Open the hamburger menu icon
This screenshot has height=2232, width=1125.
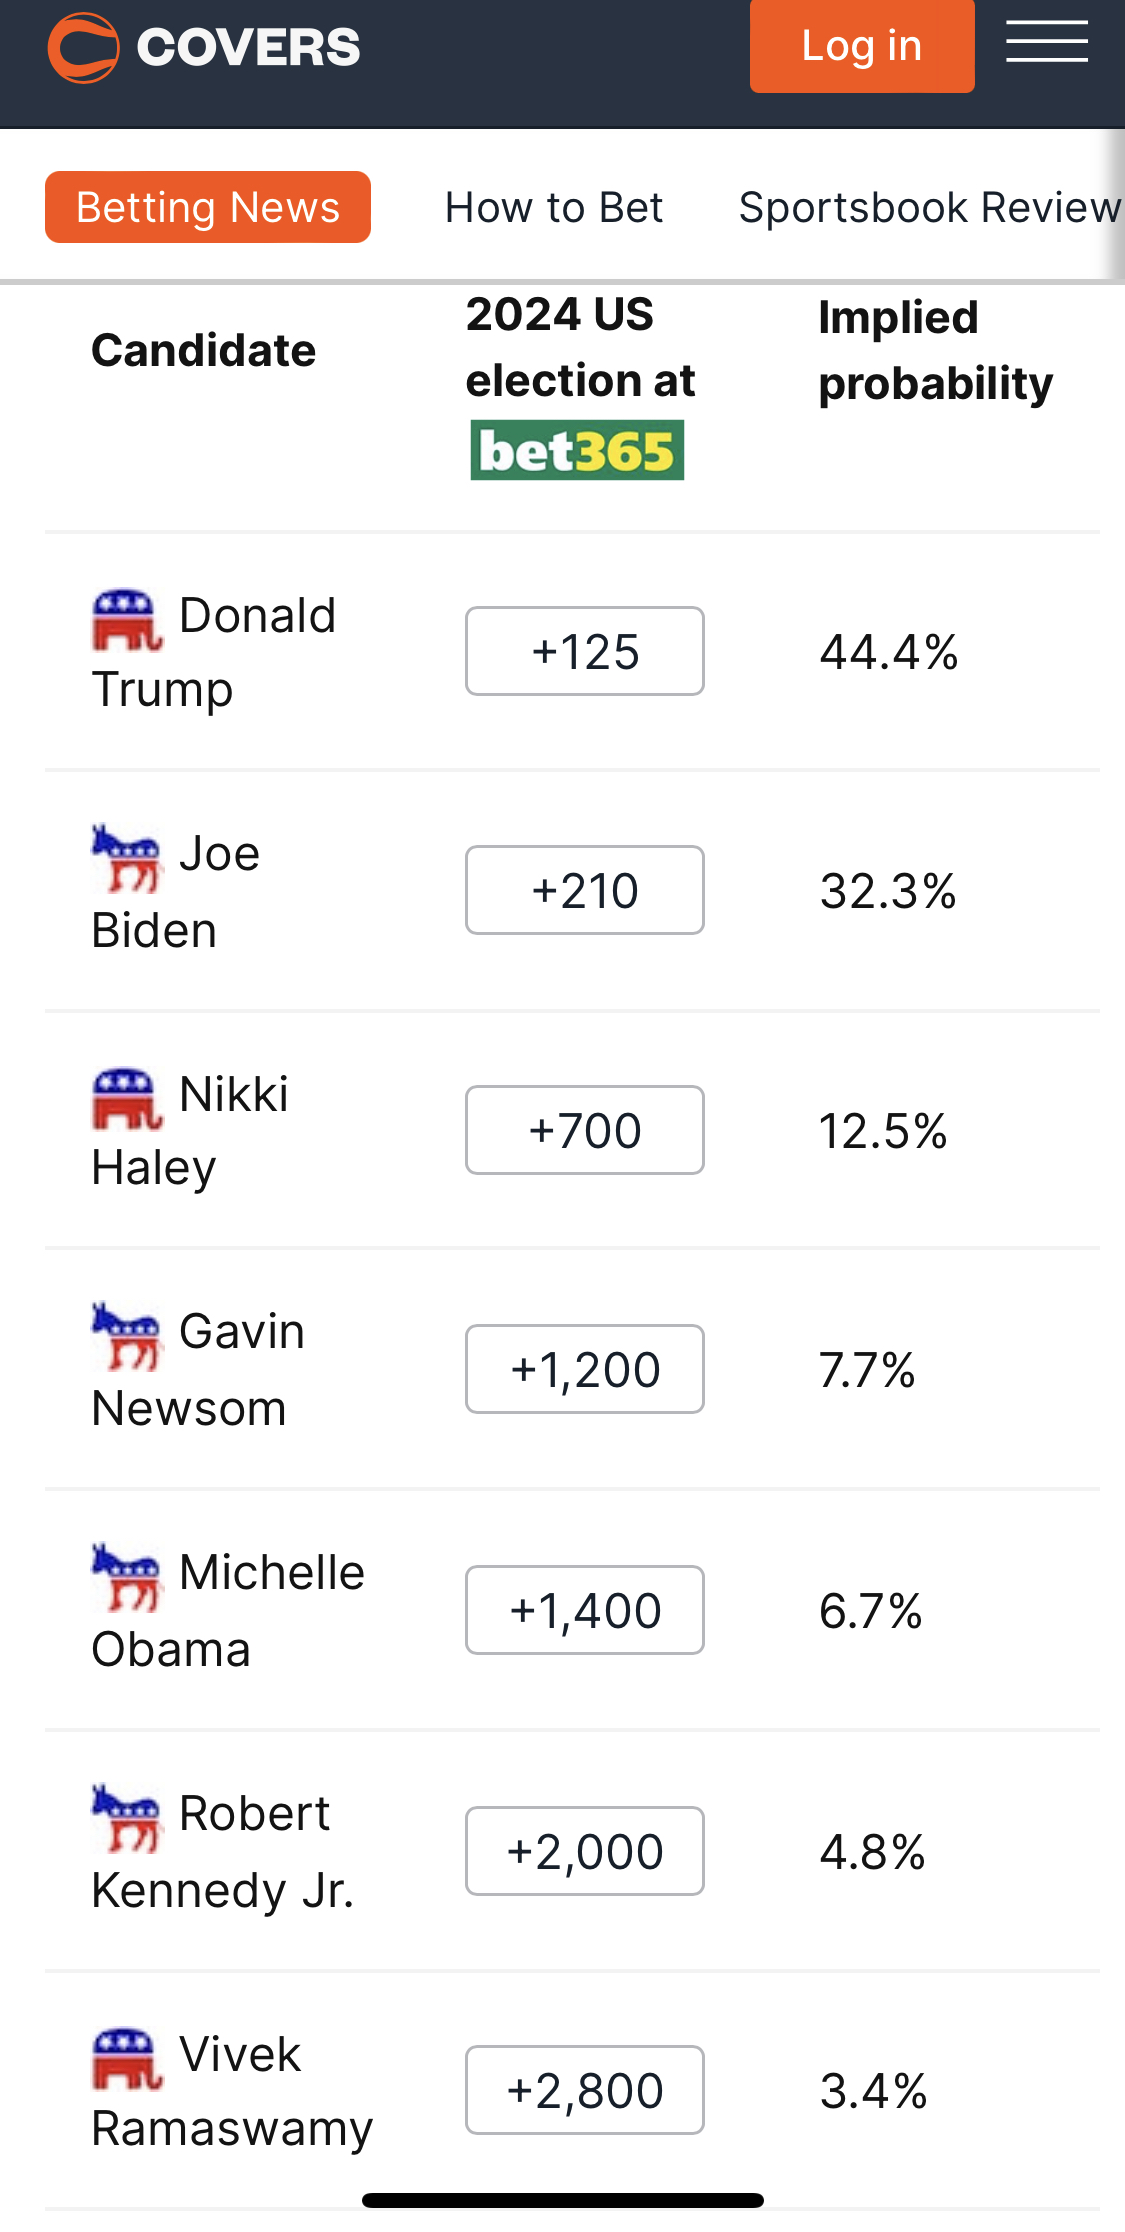click(x=1046, y=42)
